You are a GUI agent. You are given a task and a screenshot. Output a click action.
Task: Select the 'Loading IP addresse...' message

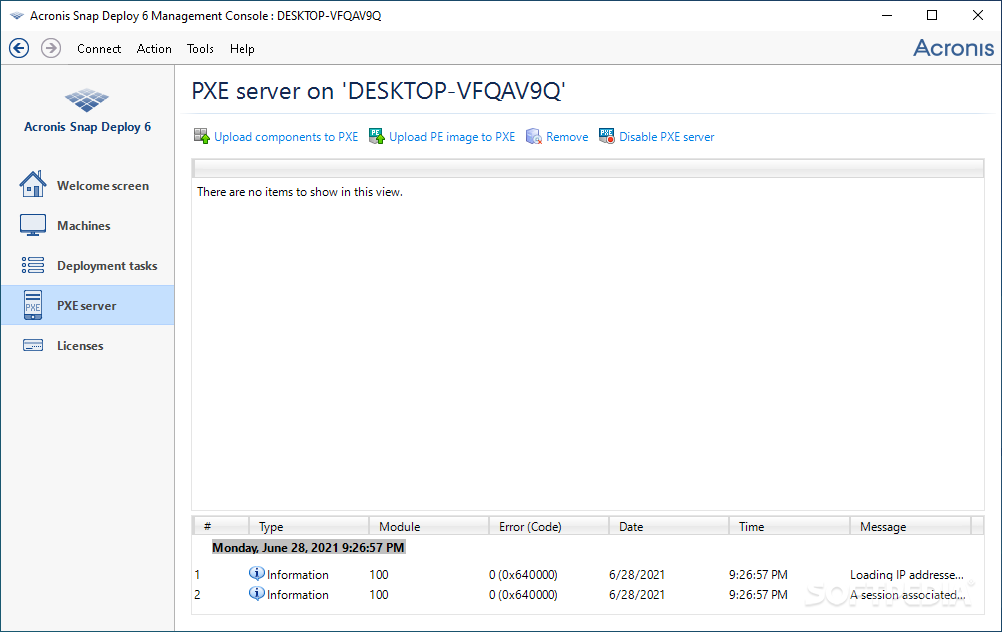tap(907, 574)
